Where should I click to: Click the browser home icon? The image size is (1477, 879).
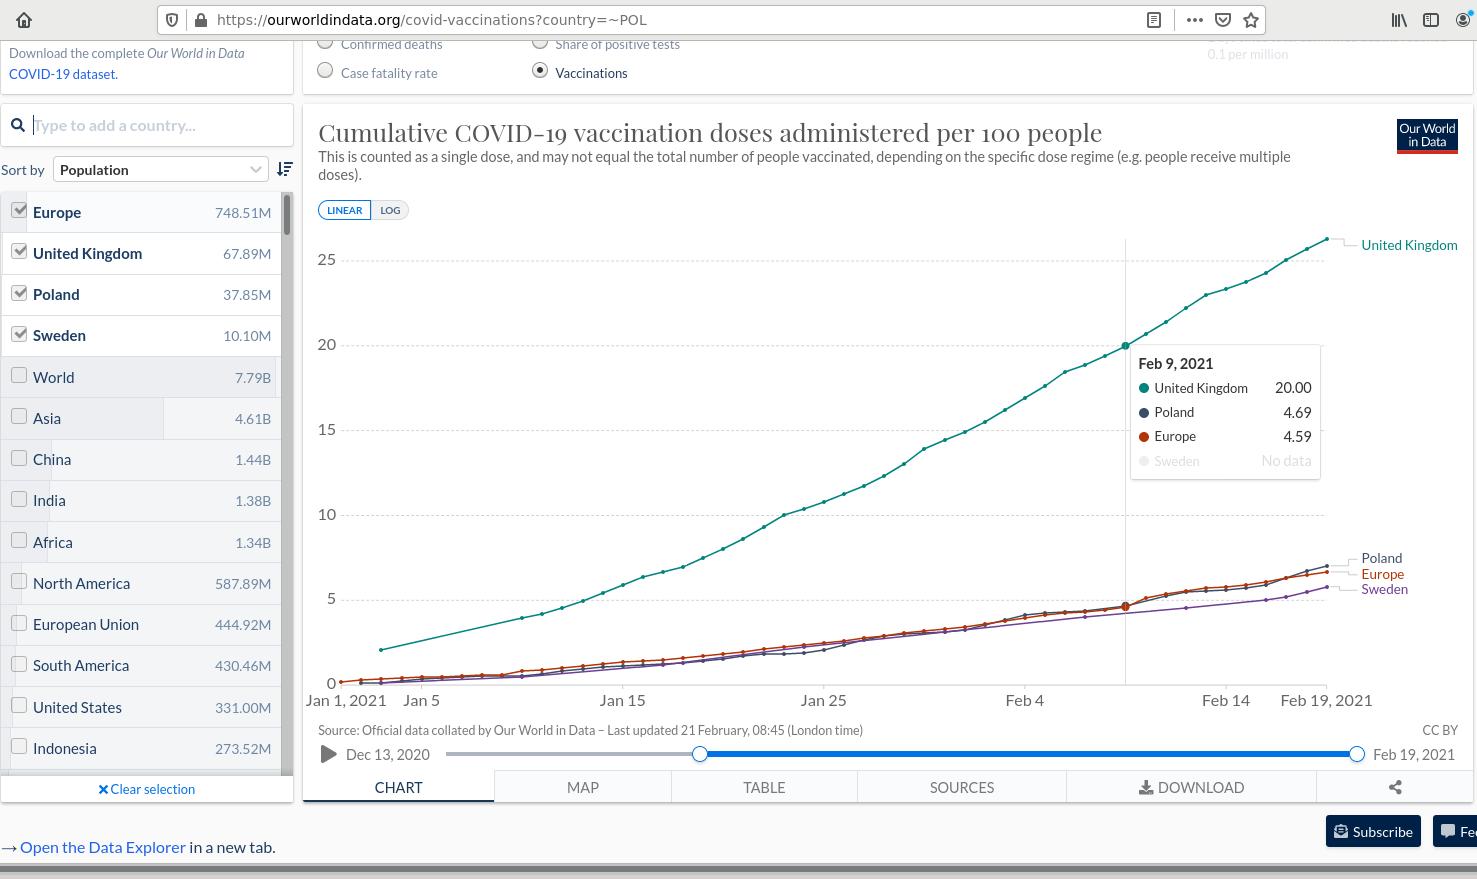[x=24, y=19]
